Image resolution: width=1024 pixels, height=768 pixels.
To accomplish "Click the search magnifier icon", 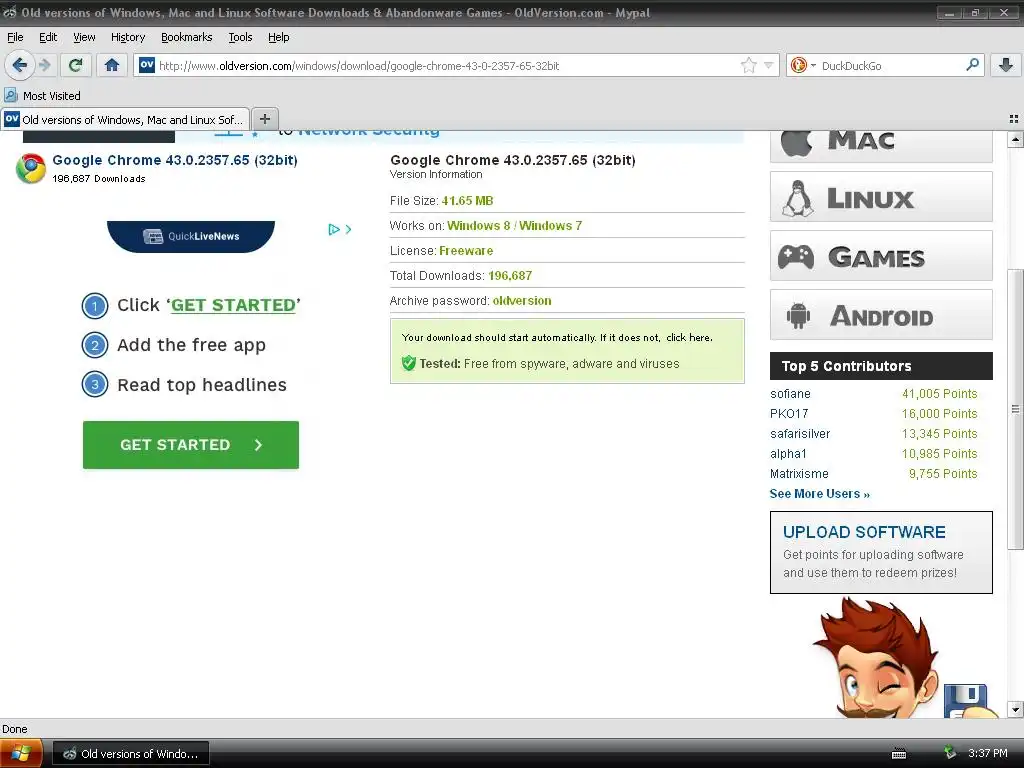I will 972,65.
